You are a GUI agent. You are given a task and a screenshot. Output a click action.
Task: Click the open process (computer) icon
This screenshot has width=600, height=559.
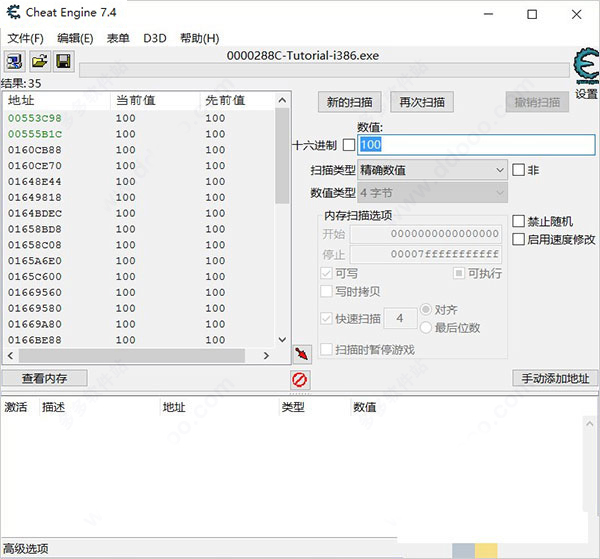(x=14, y=62)
